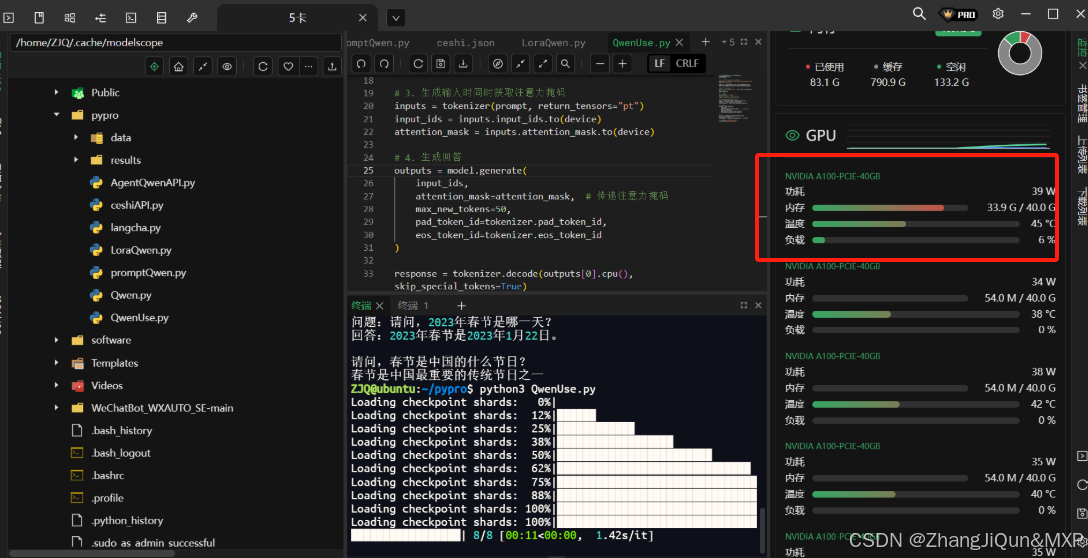Expand the WeChatBot_WXAUTO_SE-main folder
The height and width of the screenshot is (558, 1088).
(57, 408)
